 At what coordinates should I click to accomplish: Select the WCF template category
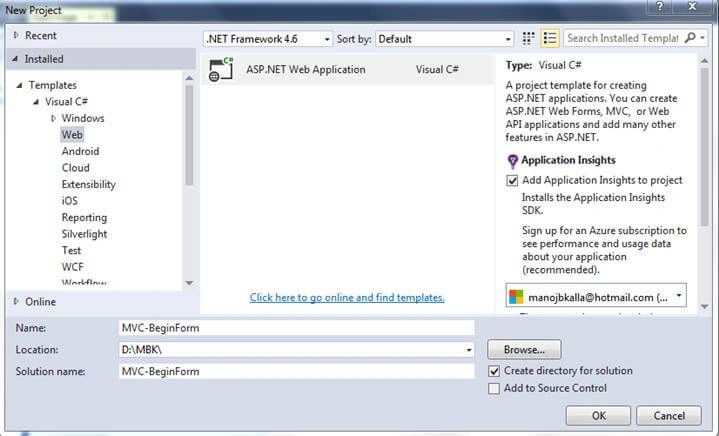click(x=72, y=267)
